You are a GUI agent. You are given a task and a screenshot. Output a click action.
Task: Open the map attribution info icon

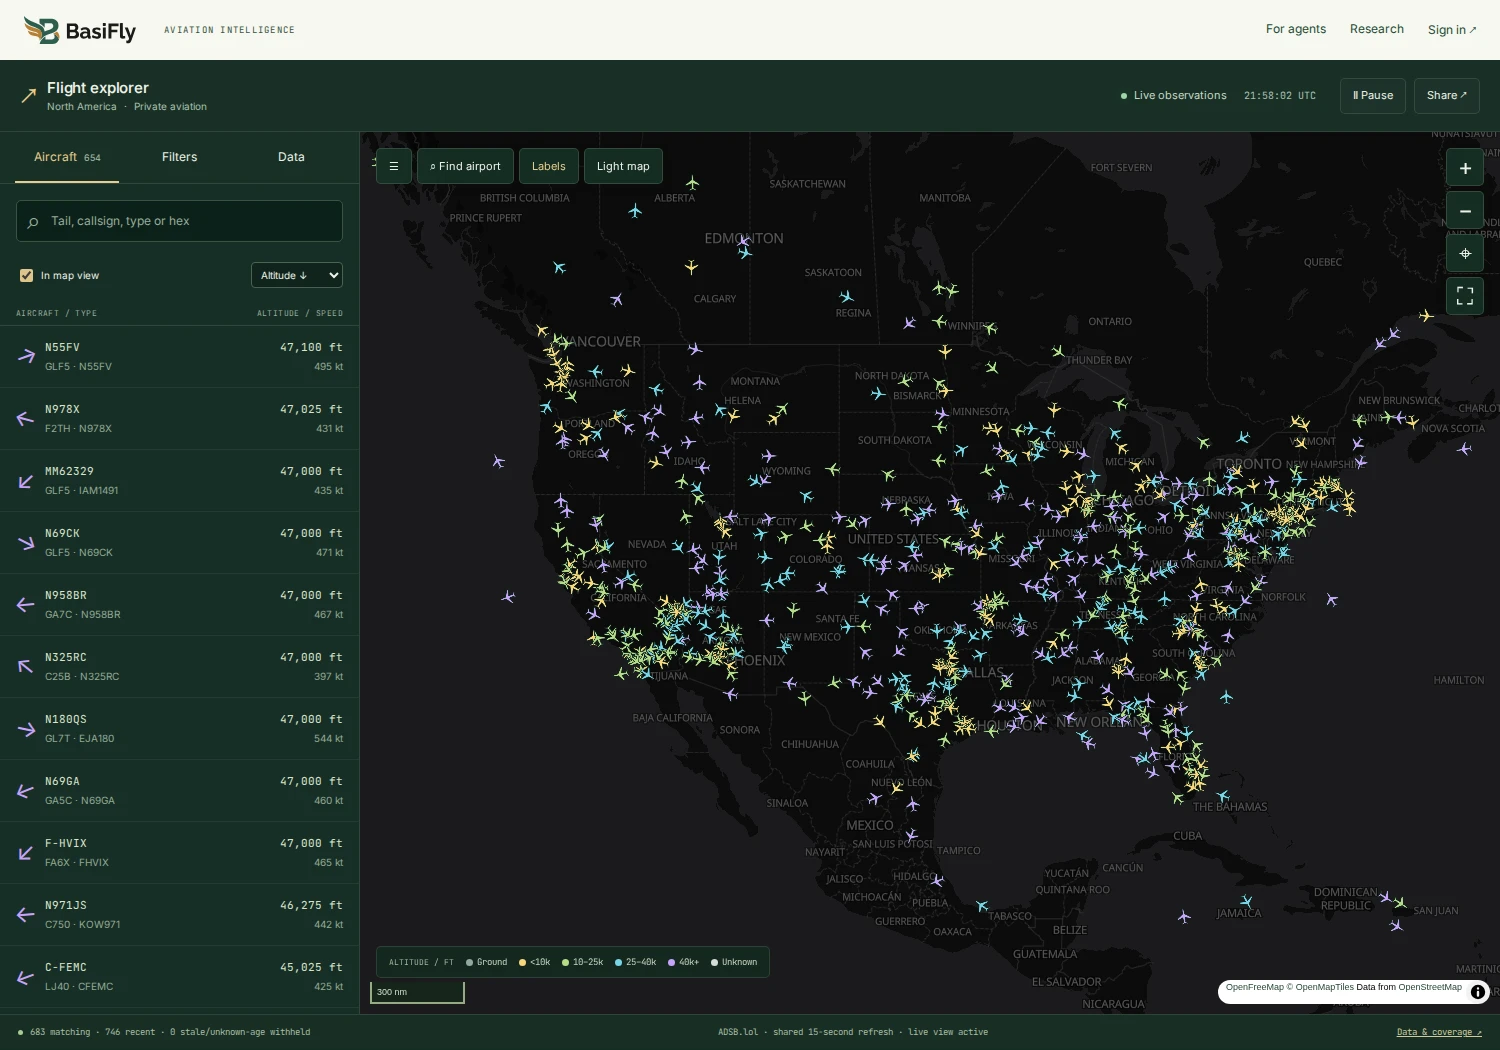[1477, 992]
